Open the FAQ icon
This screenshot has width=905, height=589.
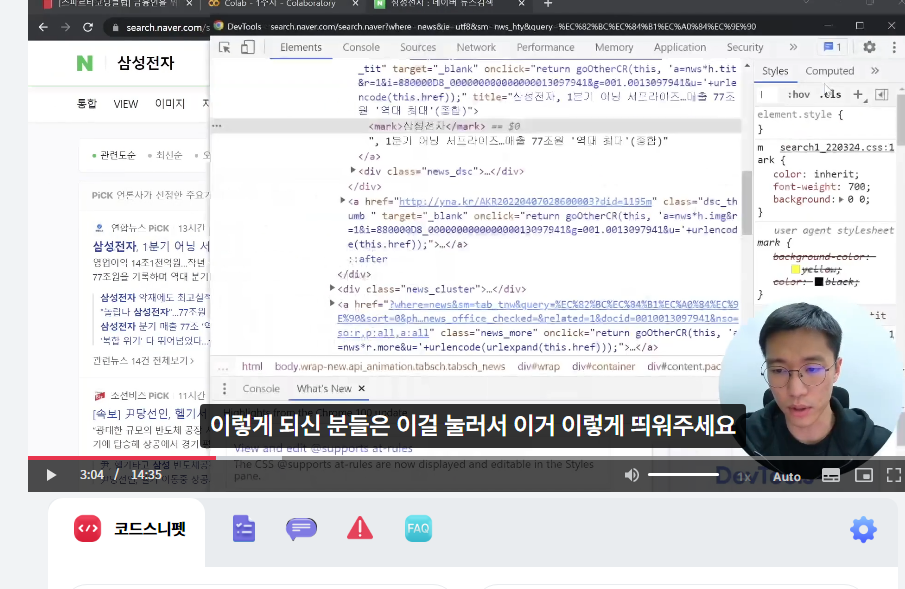coord(418,528)
